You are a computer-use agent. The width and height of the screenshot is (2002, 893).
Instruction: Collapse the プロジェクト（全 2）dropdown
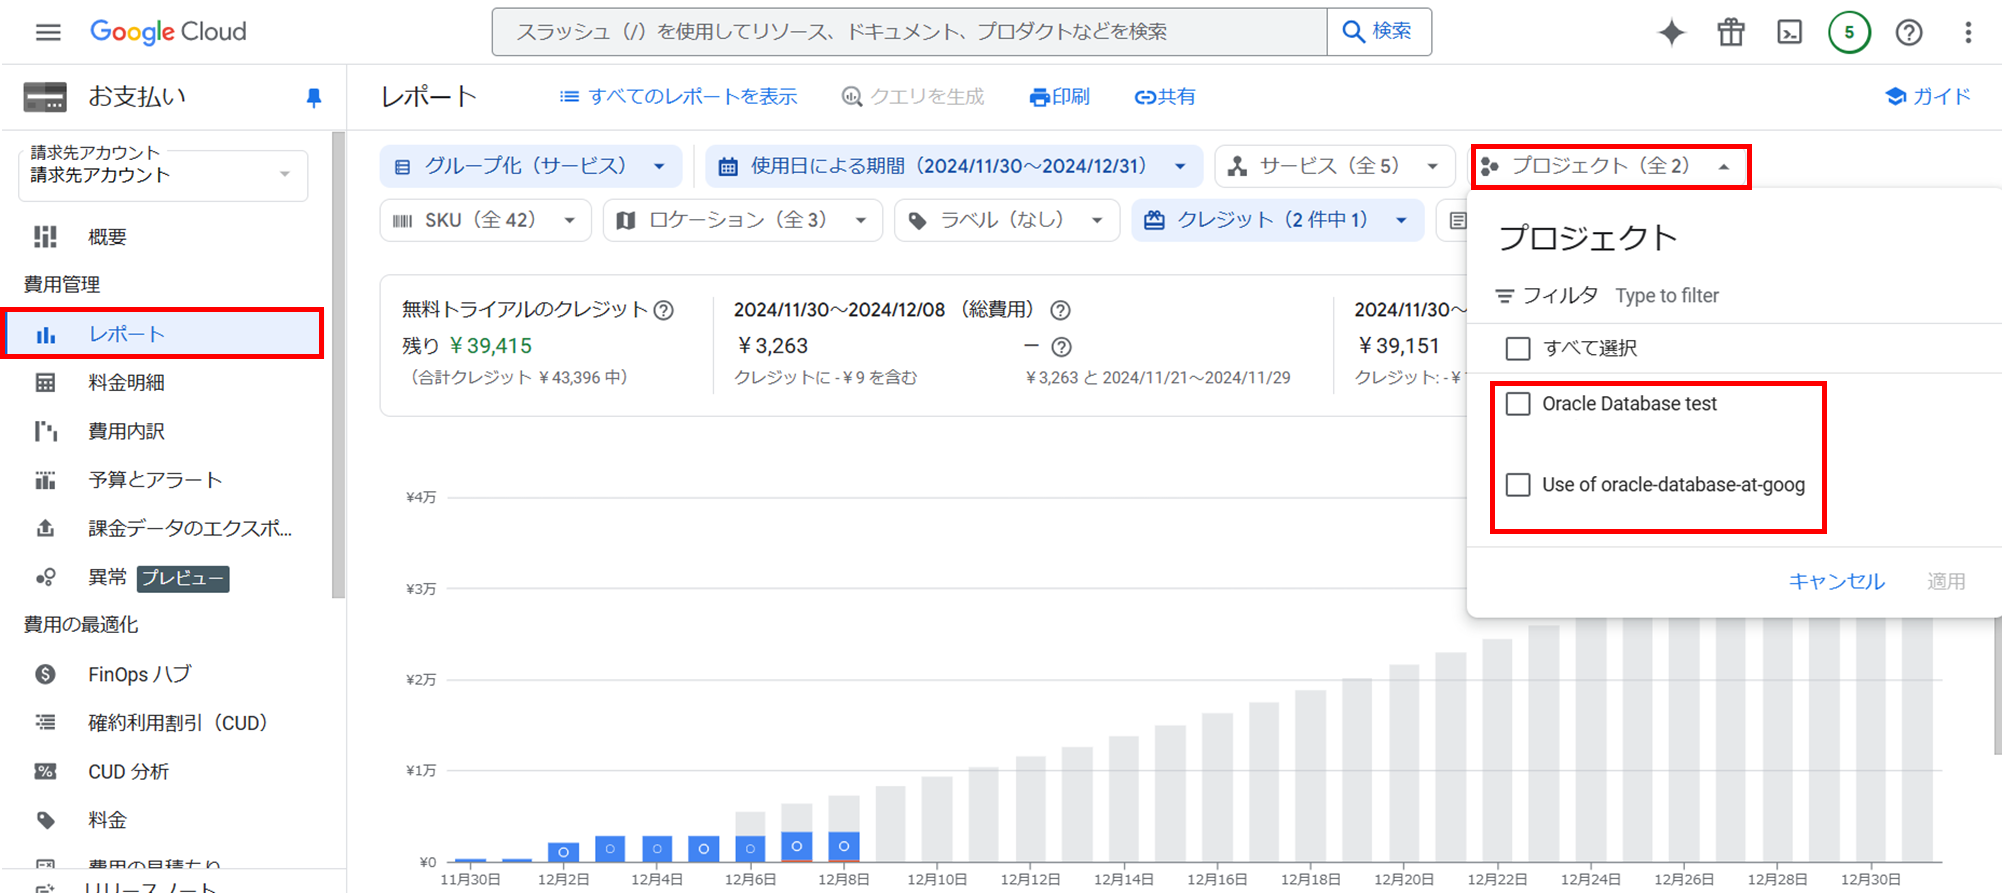[x=1610, y=166]
